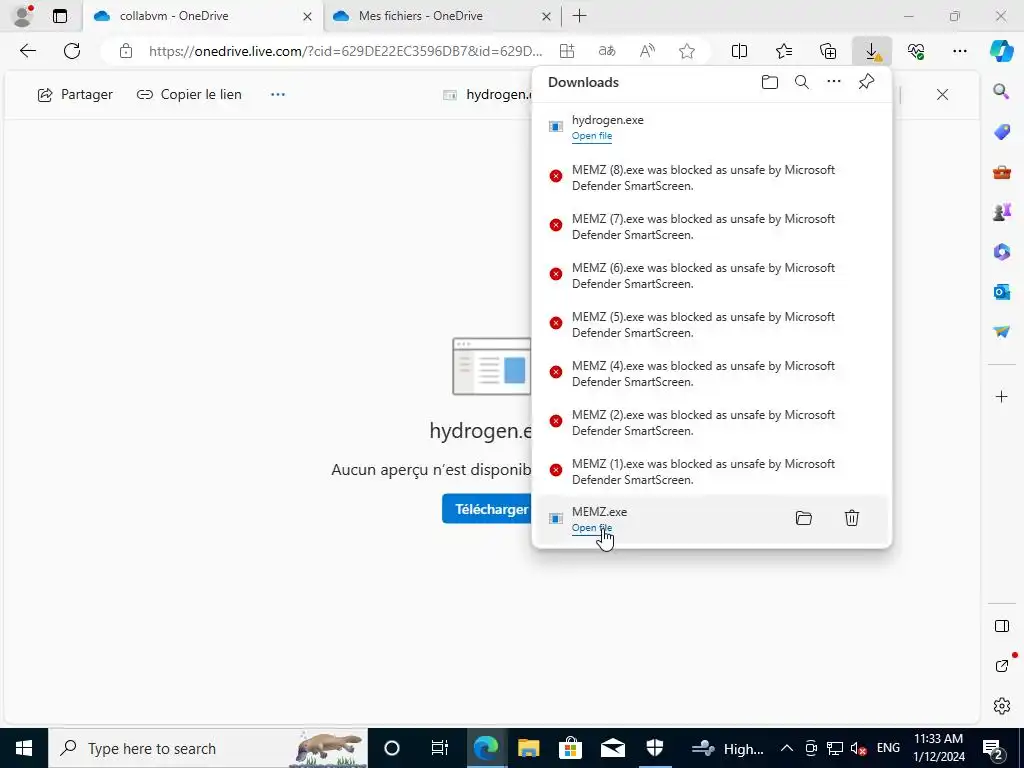Open the sidebar Outlook icon

click(x=1001, y=292)
